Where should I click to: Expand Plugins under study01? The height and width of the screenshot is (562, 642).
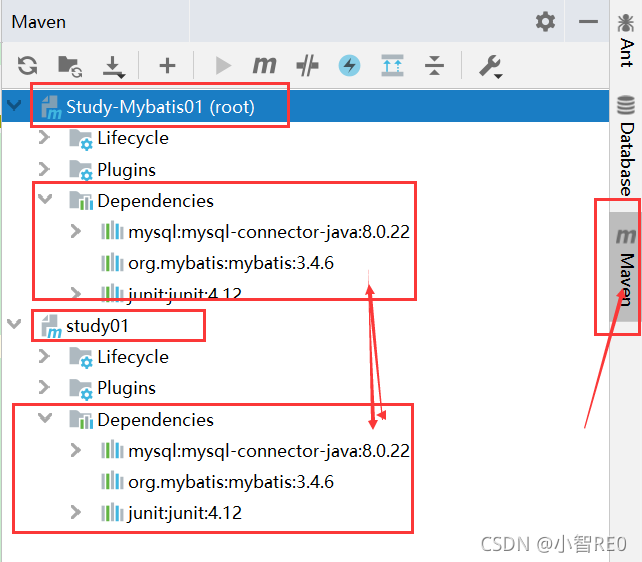pyautogui.click(x=44, y=387)
